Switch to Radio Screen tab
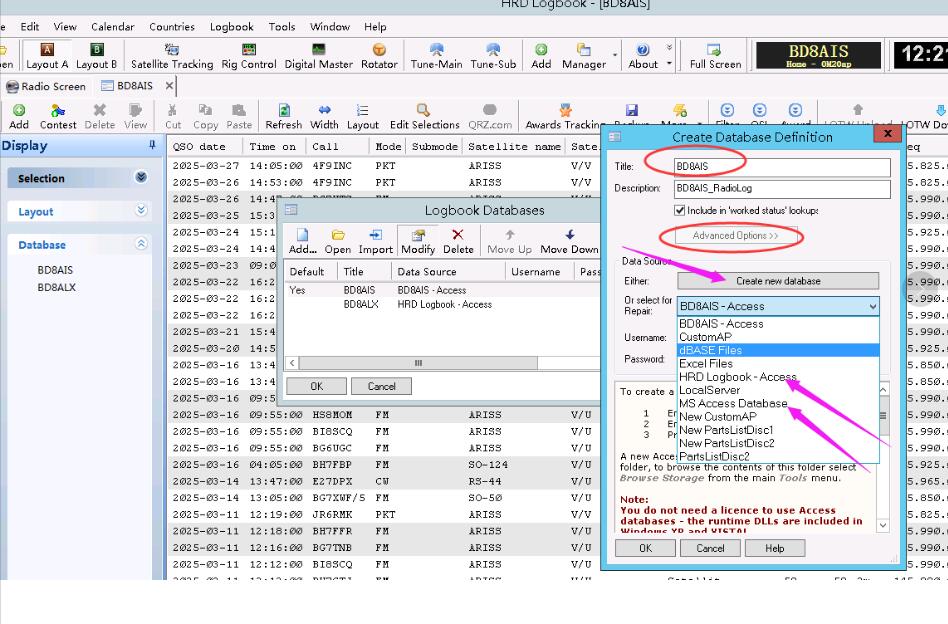Viewport: 948px width, 624px height. pyautogui.click(x=46, y=86)
